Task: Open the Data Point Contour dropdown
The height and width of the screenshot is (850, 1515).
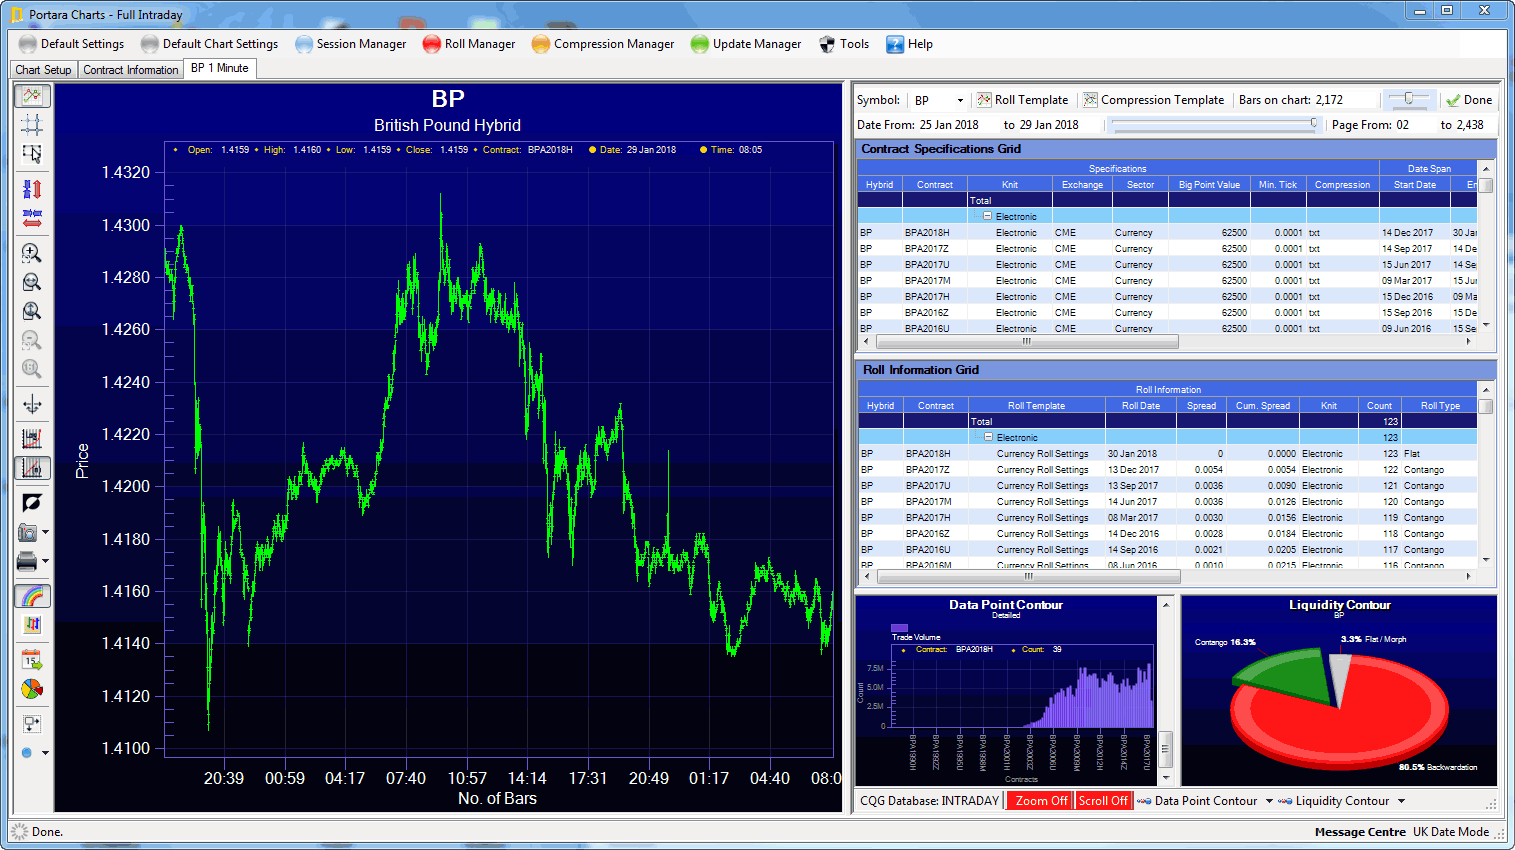Action: 1269,801
